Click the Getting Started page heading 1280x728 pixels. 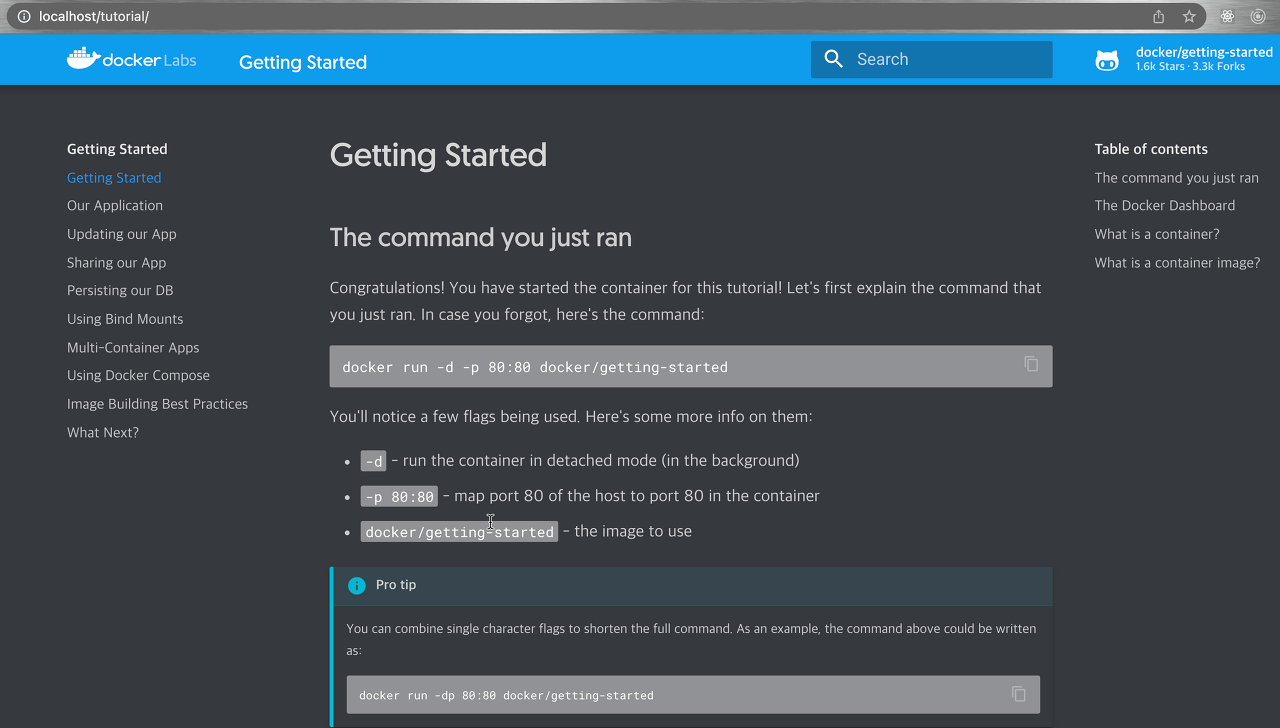coord(438,155)
